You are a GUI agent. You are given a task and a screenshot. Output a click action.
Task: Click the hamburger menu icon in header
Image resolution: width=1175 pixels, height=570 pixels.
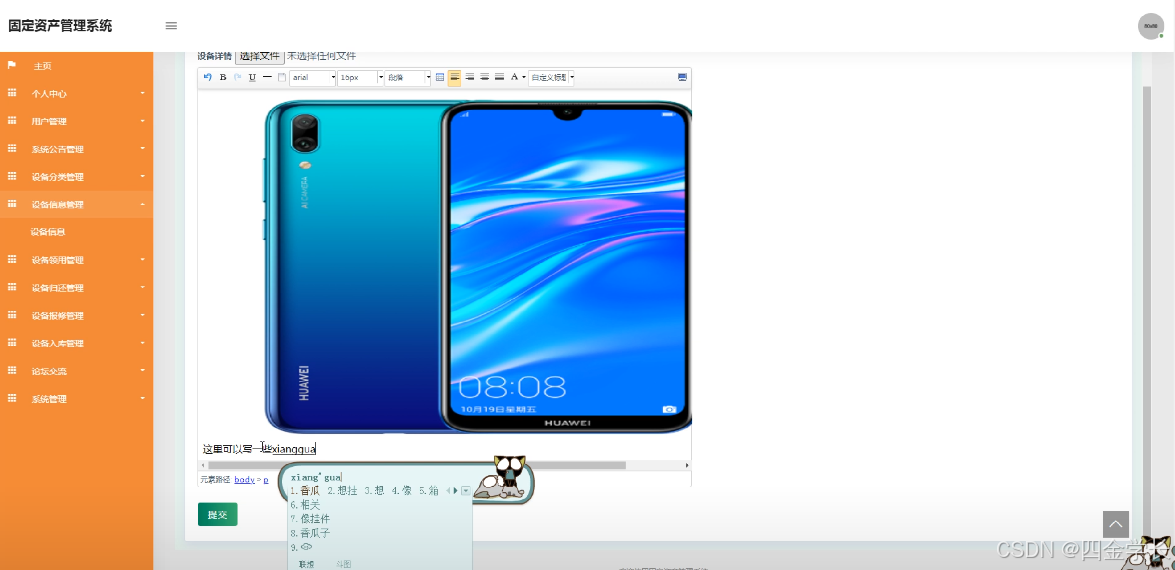click(x=172, y=25)
